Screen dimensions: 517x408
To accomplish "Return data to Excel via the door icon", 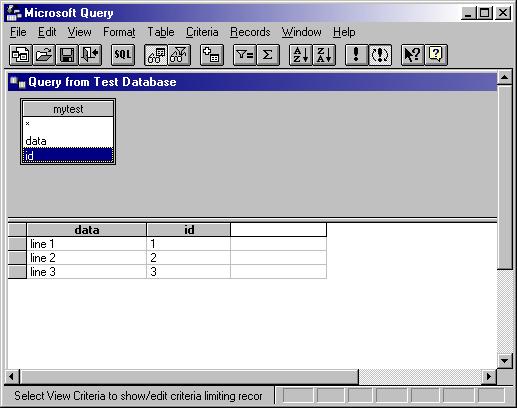I will pyautogui.click(x=90, y=55).
